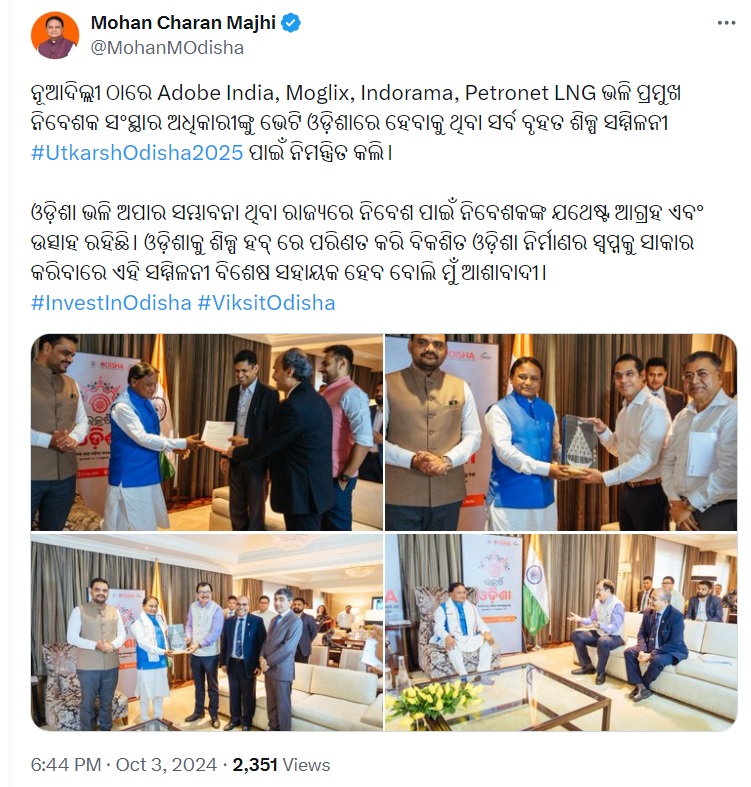Click the display name Mohan Charan Majhi
Image resolution: width=751 pixels, height=787 pixels.
pos(183,23)
